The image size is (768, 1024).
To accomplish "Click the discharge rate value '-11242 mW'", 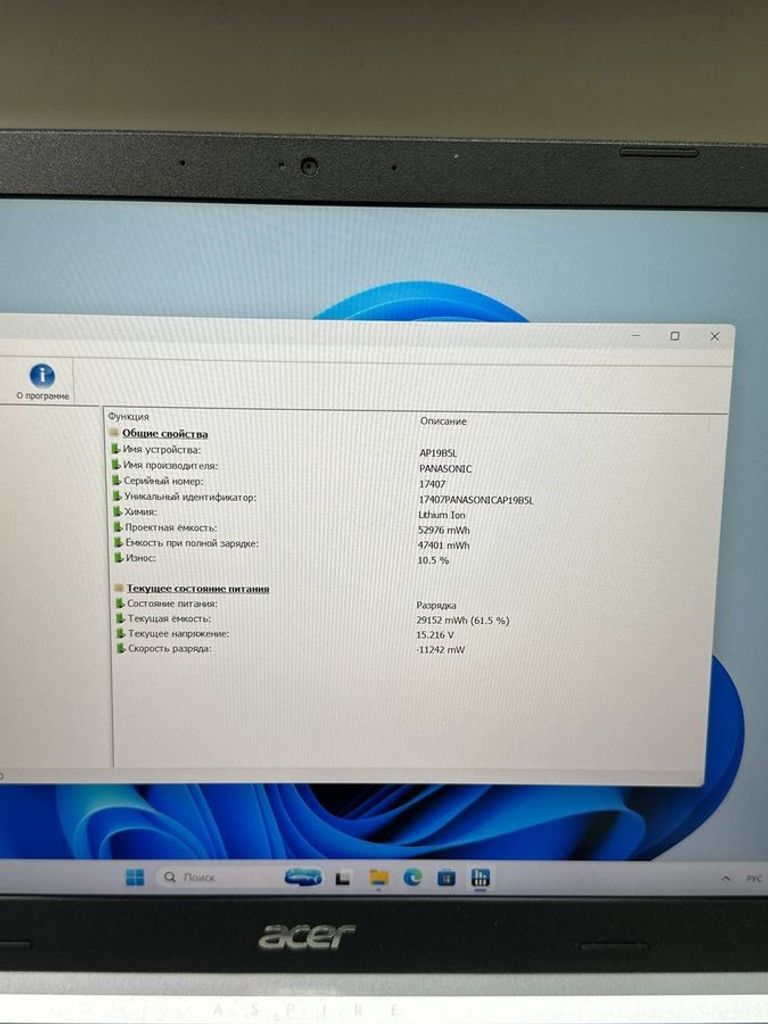I will 440,649.
